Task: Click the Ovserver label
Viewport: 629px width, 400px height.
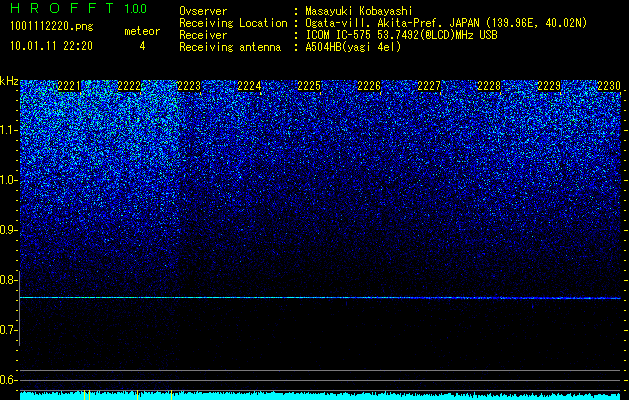Action: click(x=203, y=11)
